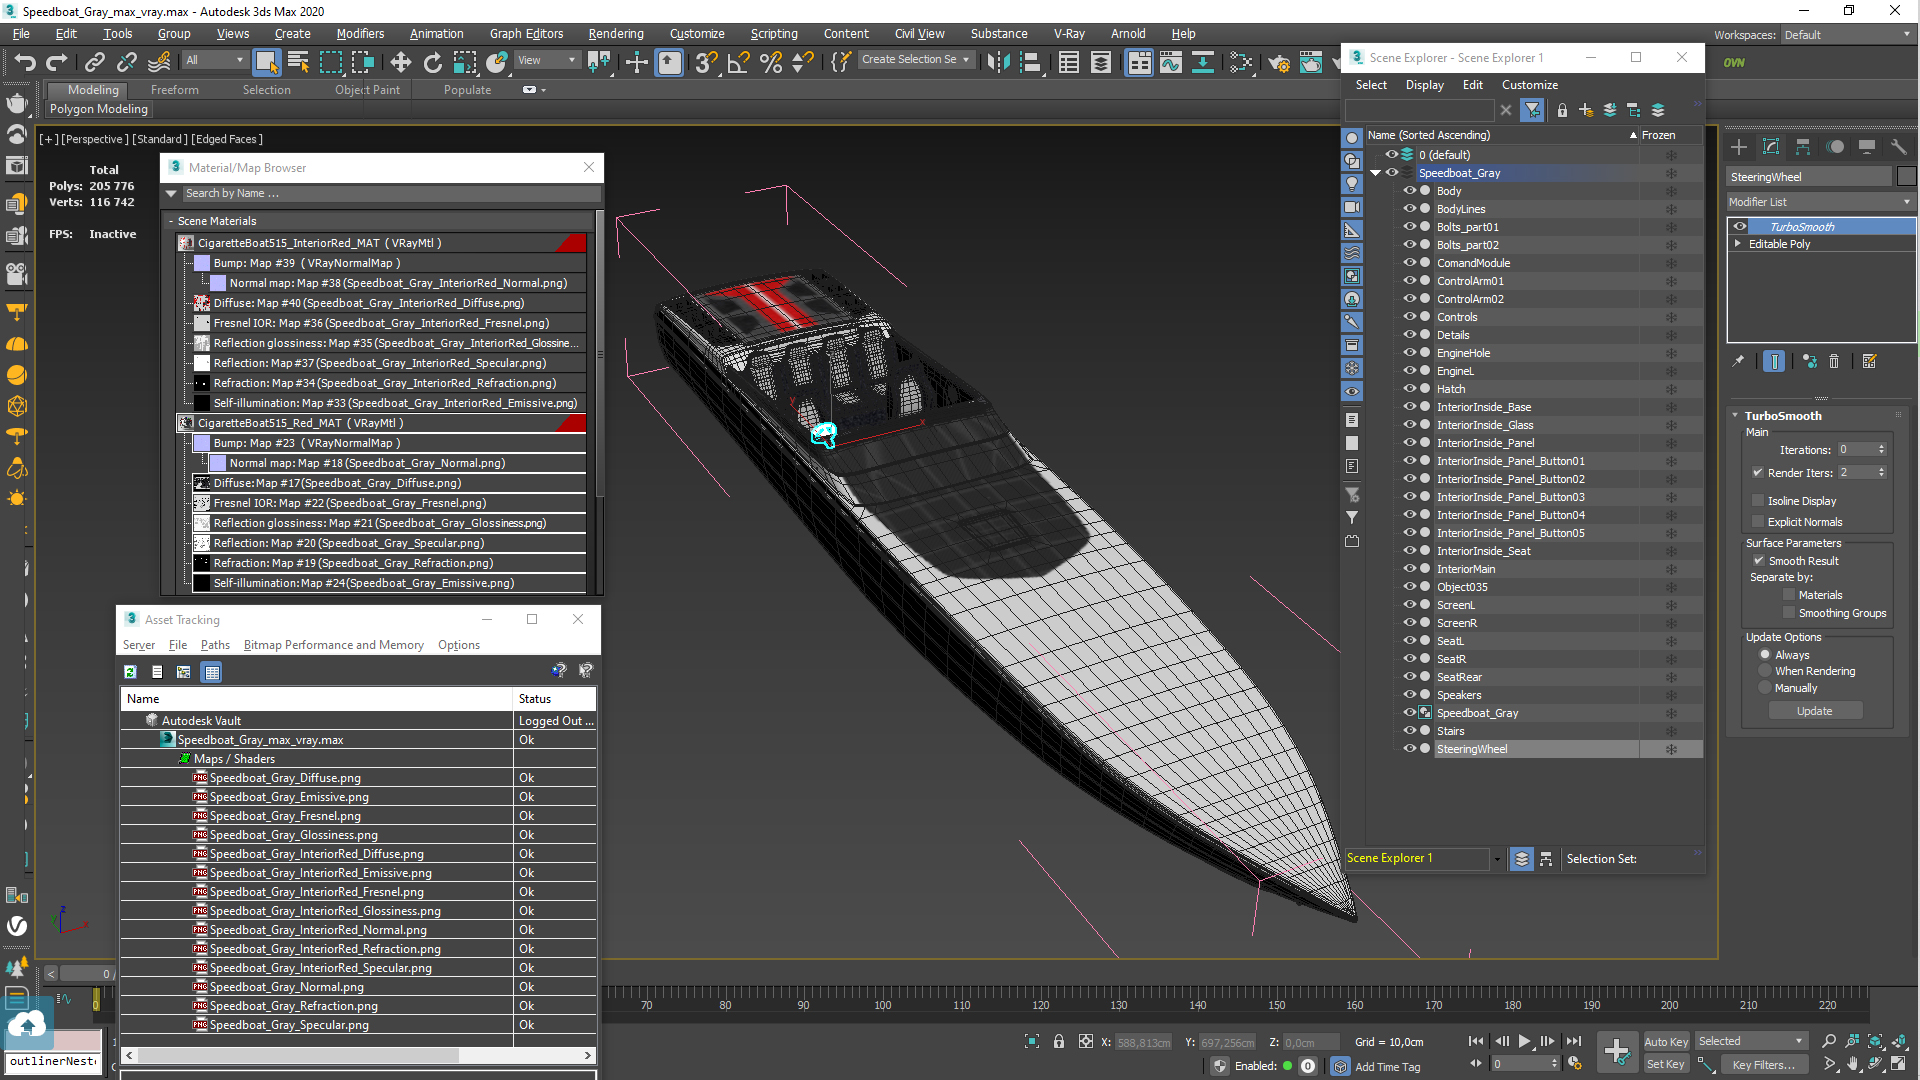Image resolution: width=1920 pixels, height=1080 pixels.
Task: Toggle TurboSmooth modifier eye in stack
Action: point(1740,226)
